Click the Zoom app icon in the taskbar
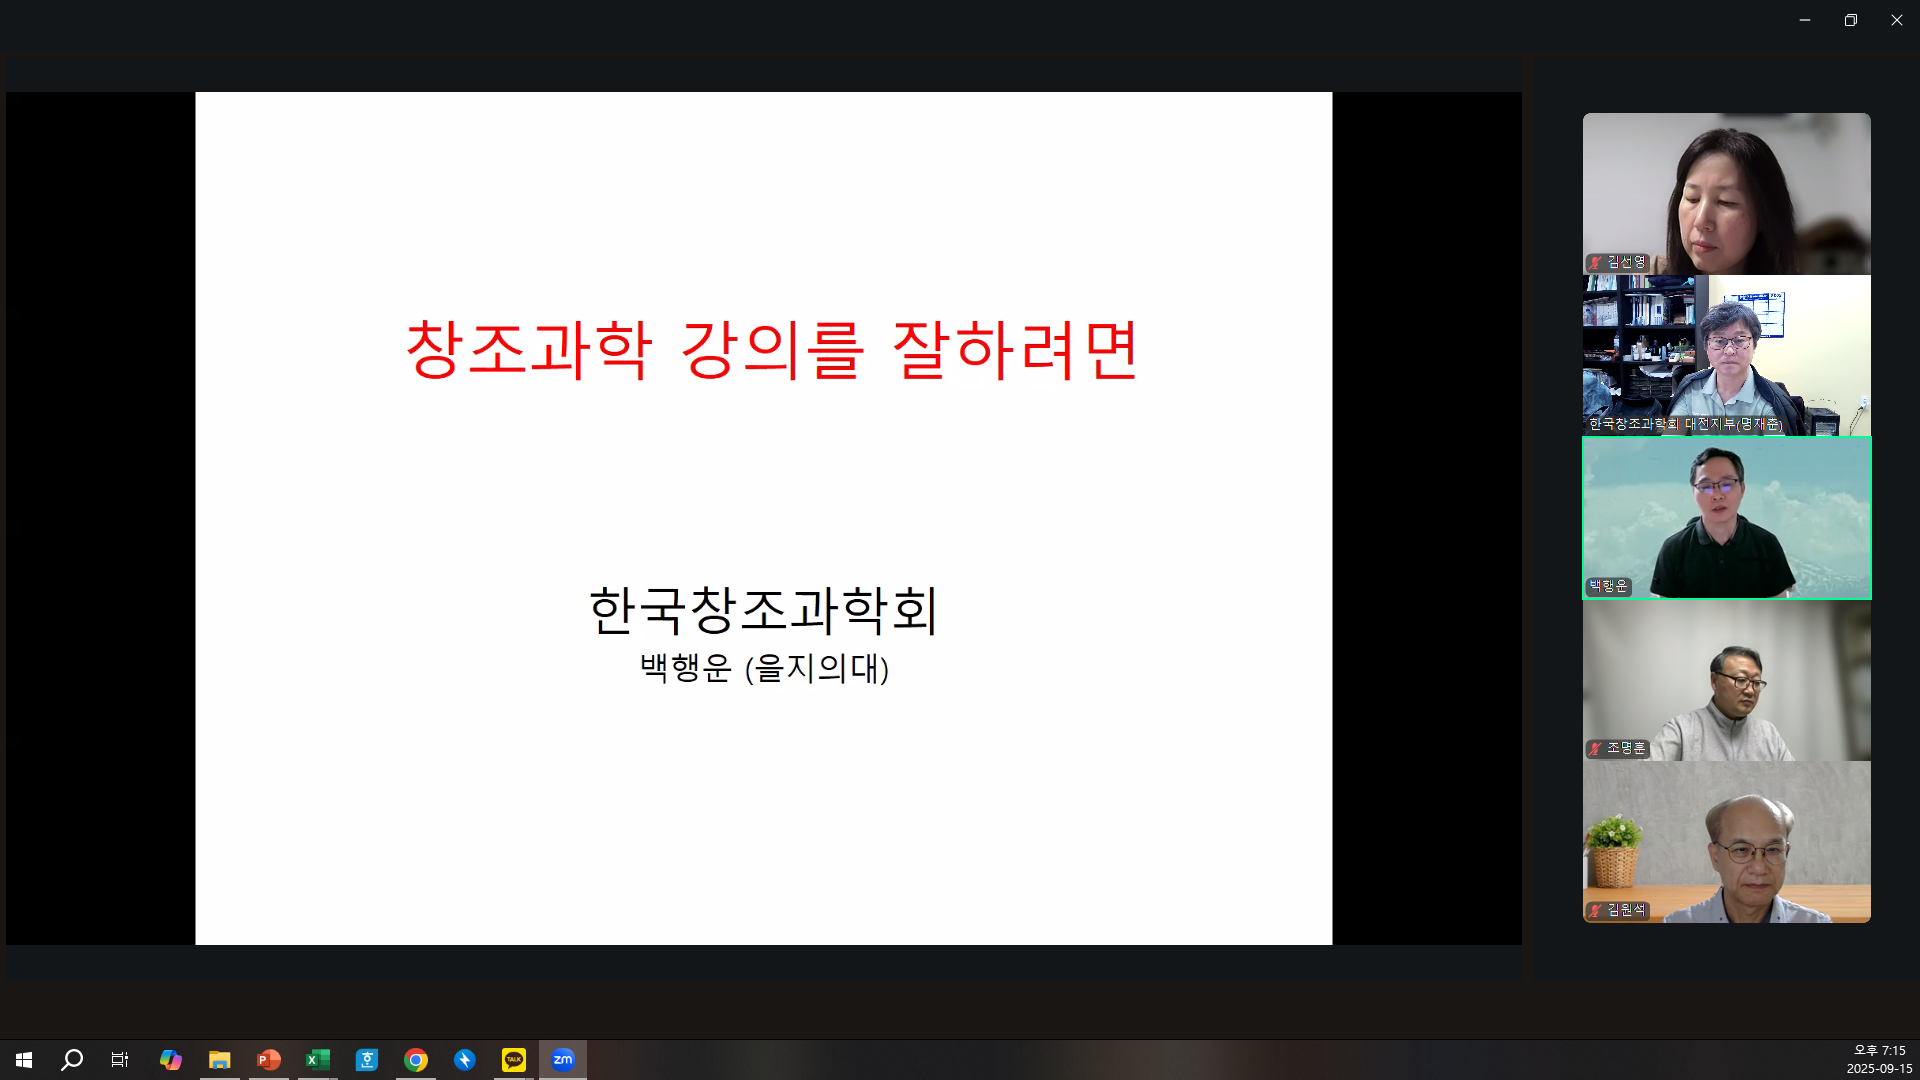 tap(563, 1059)
